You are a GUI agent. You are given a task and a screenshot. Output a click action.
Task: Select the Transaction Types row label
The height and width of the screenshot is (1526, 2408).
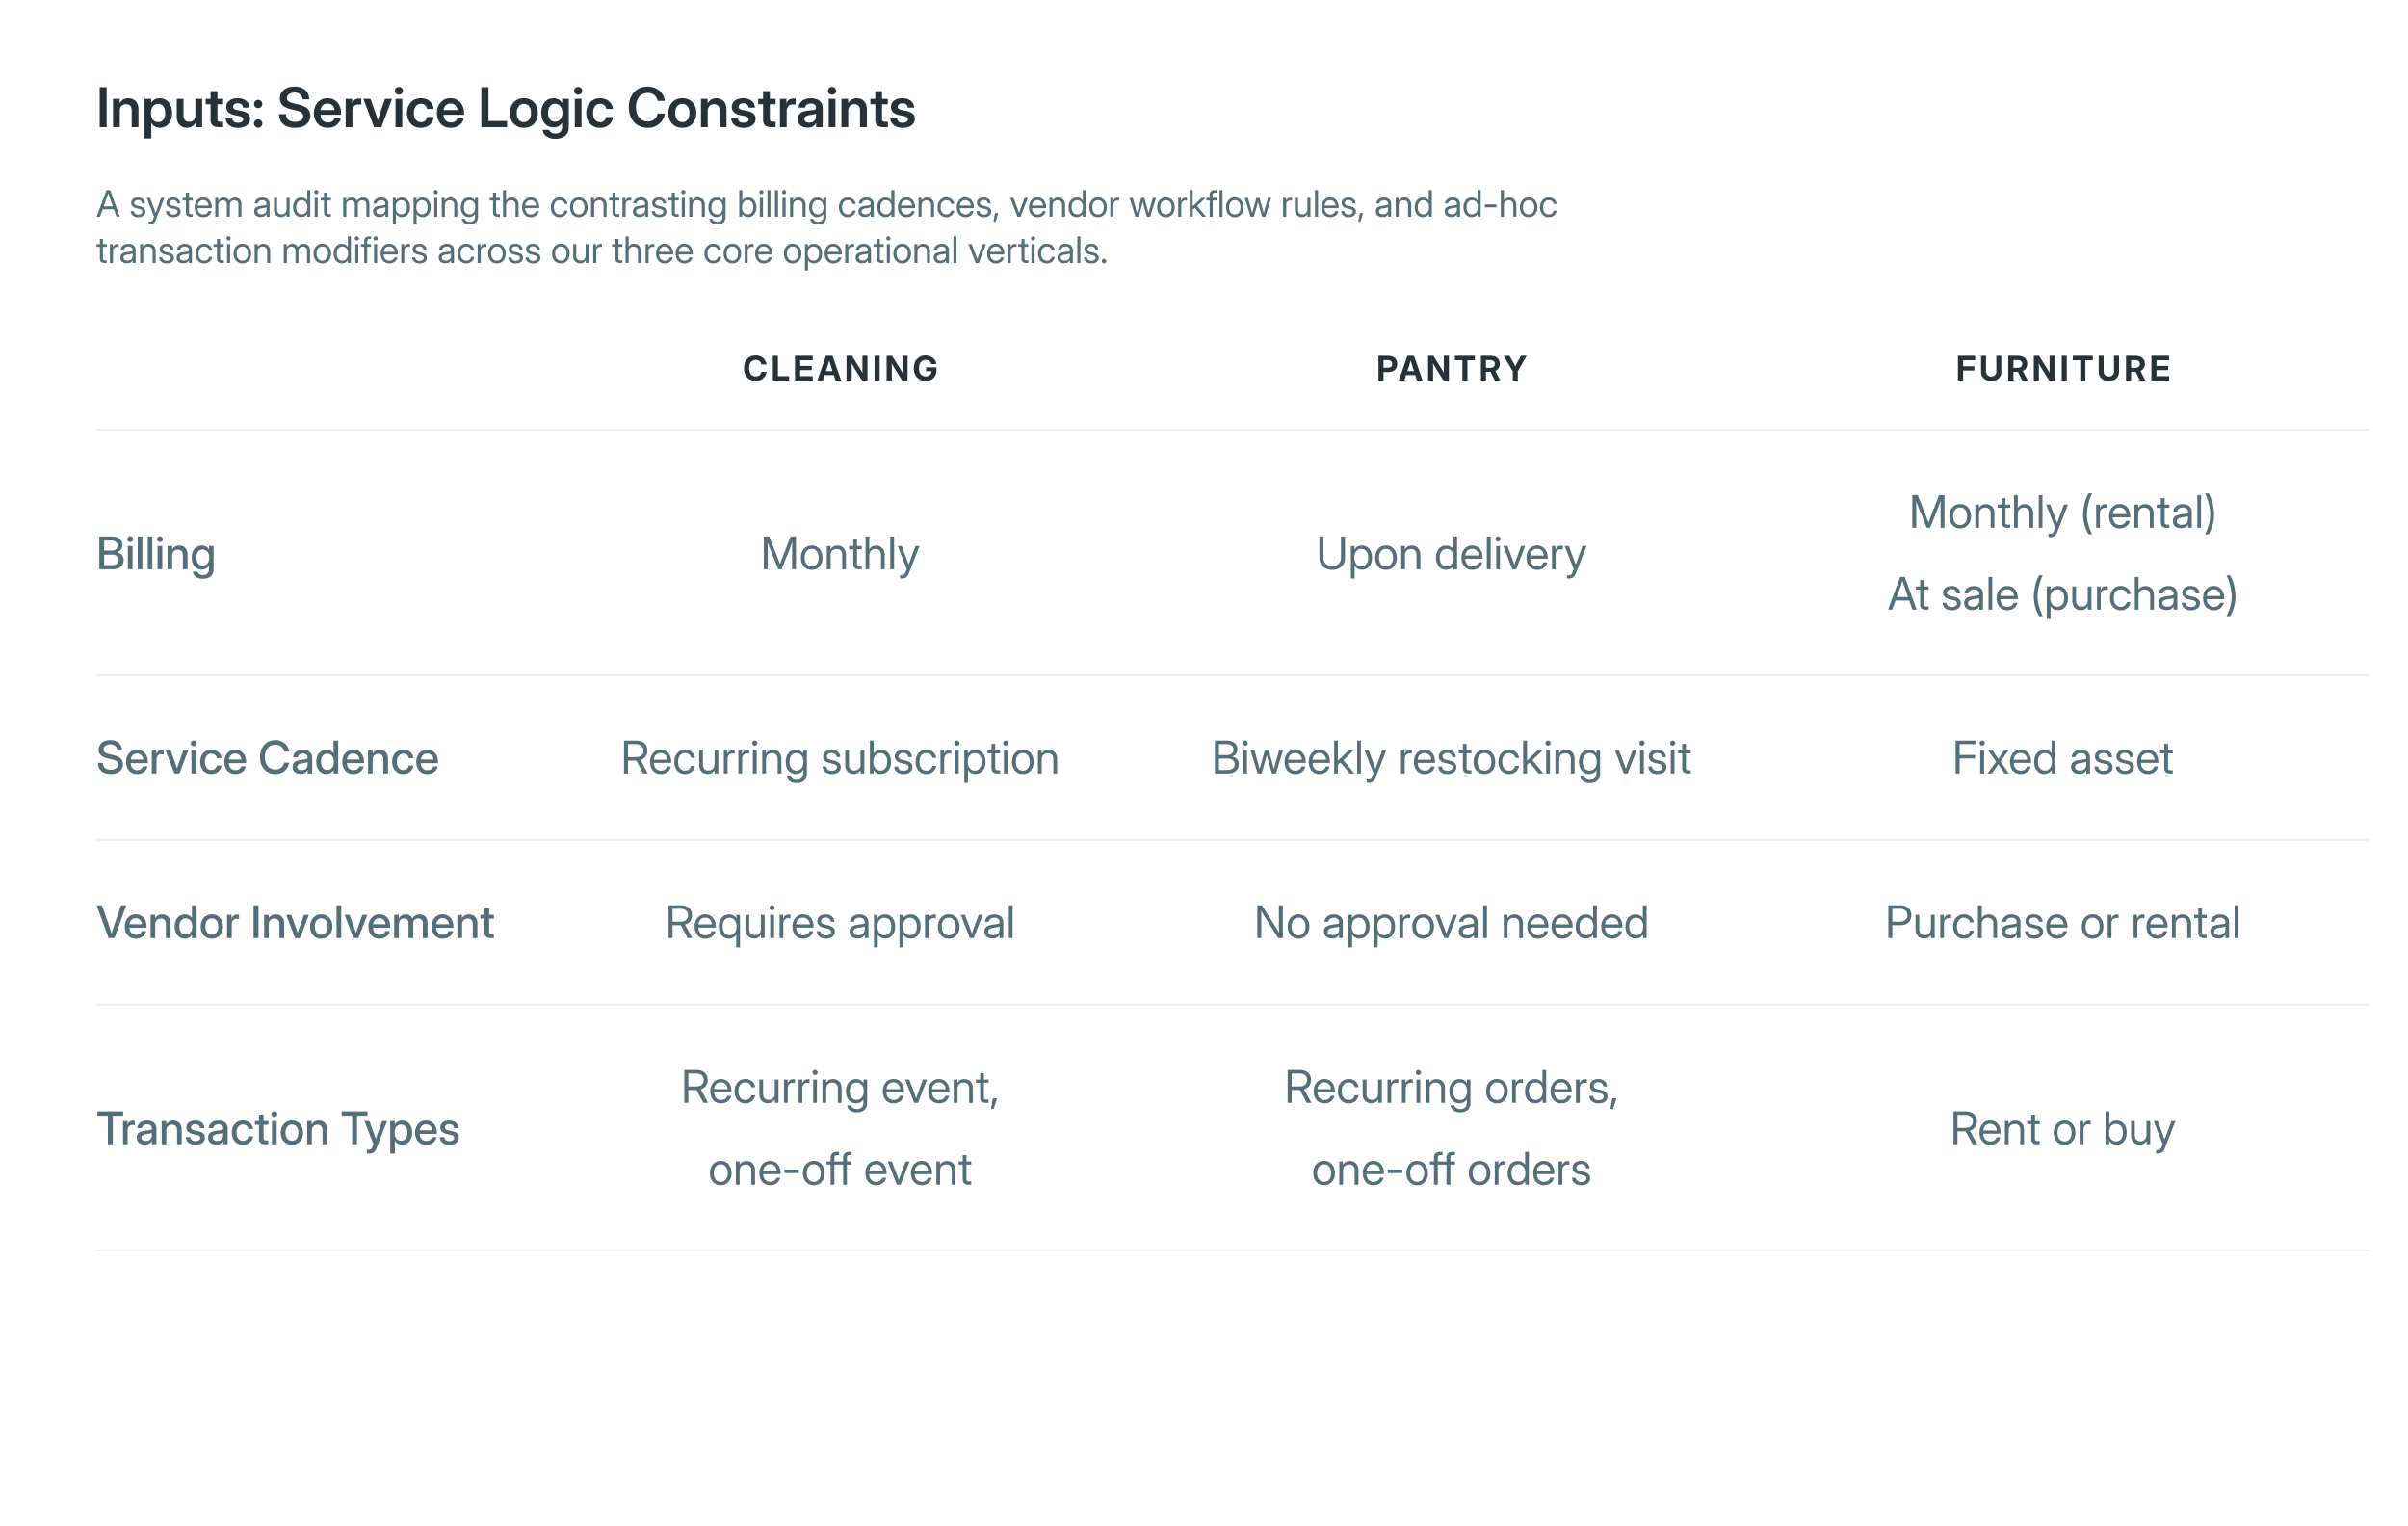click(x=278, y=1129)
